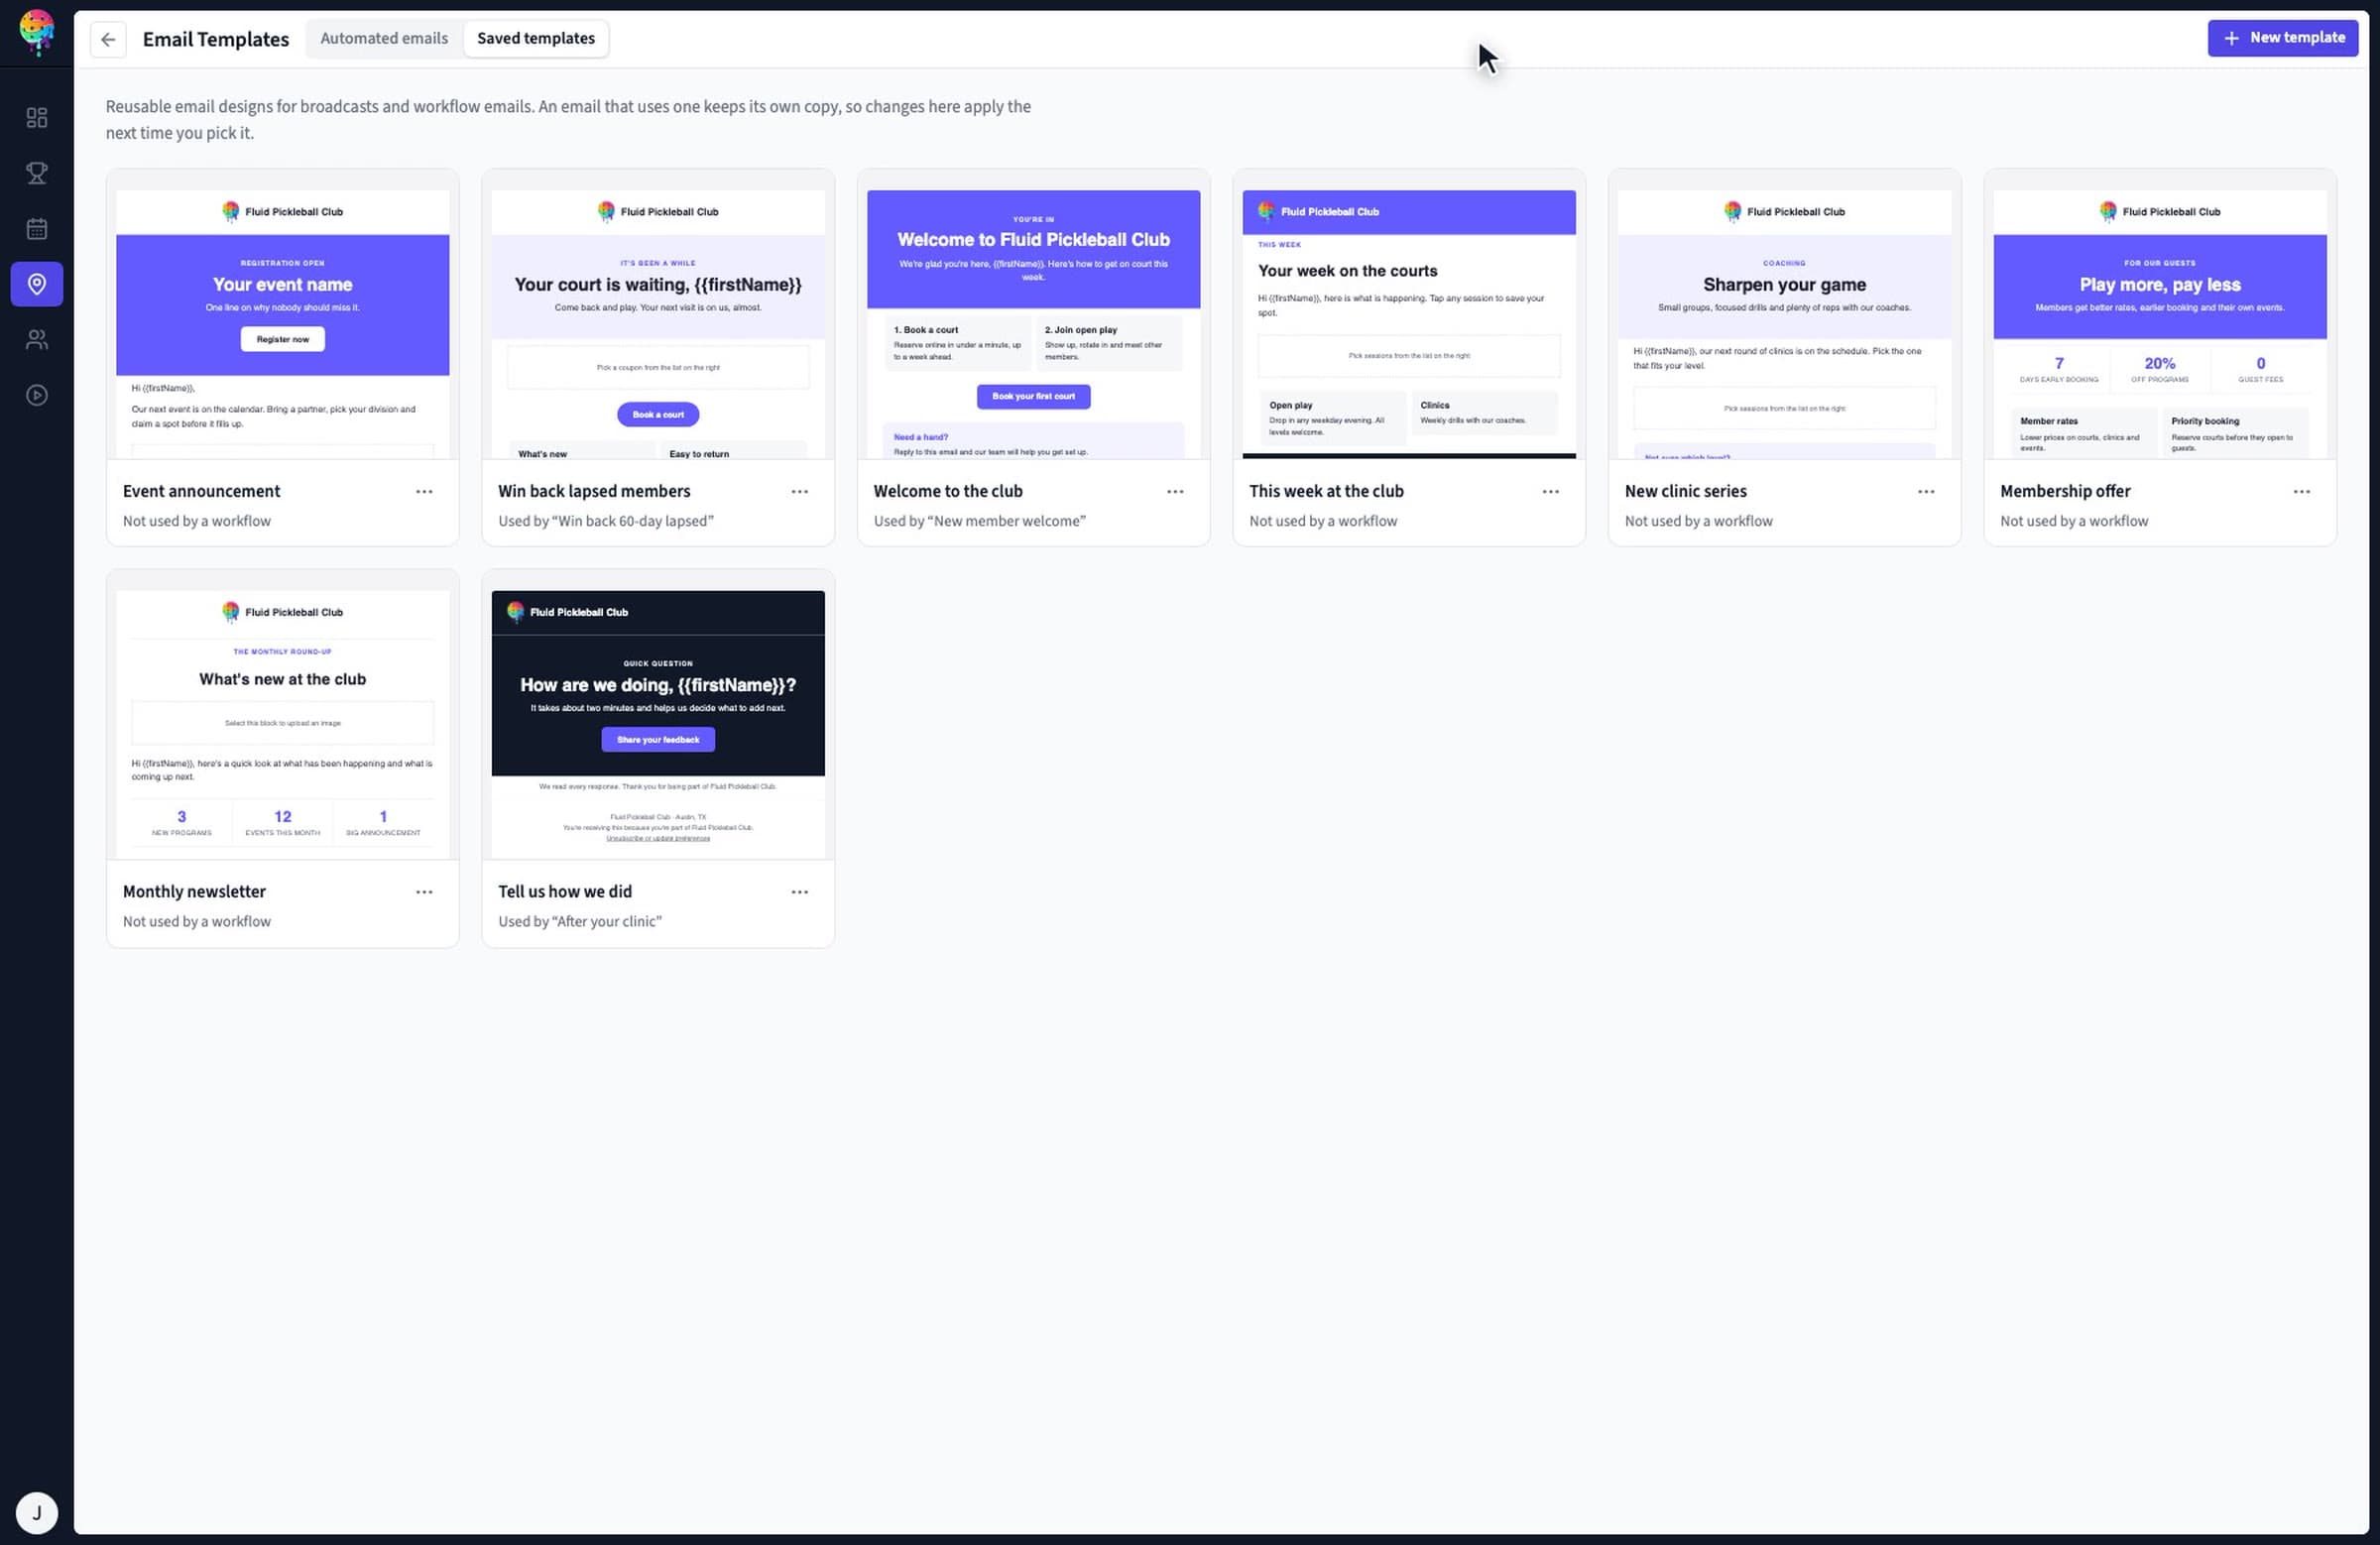The height and width of the screenshot is (1545, 2380).
Task: Click 'Used by “New member welcome”' text
Action: pos(979,521)
